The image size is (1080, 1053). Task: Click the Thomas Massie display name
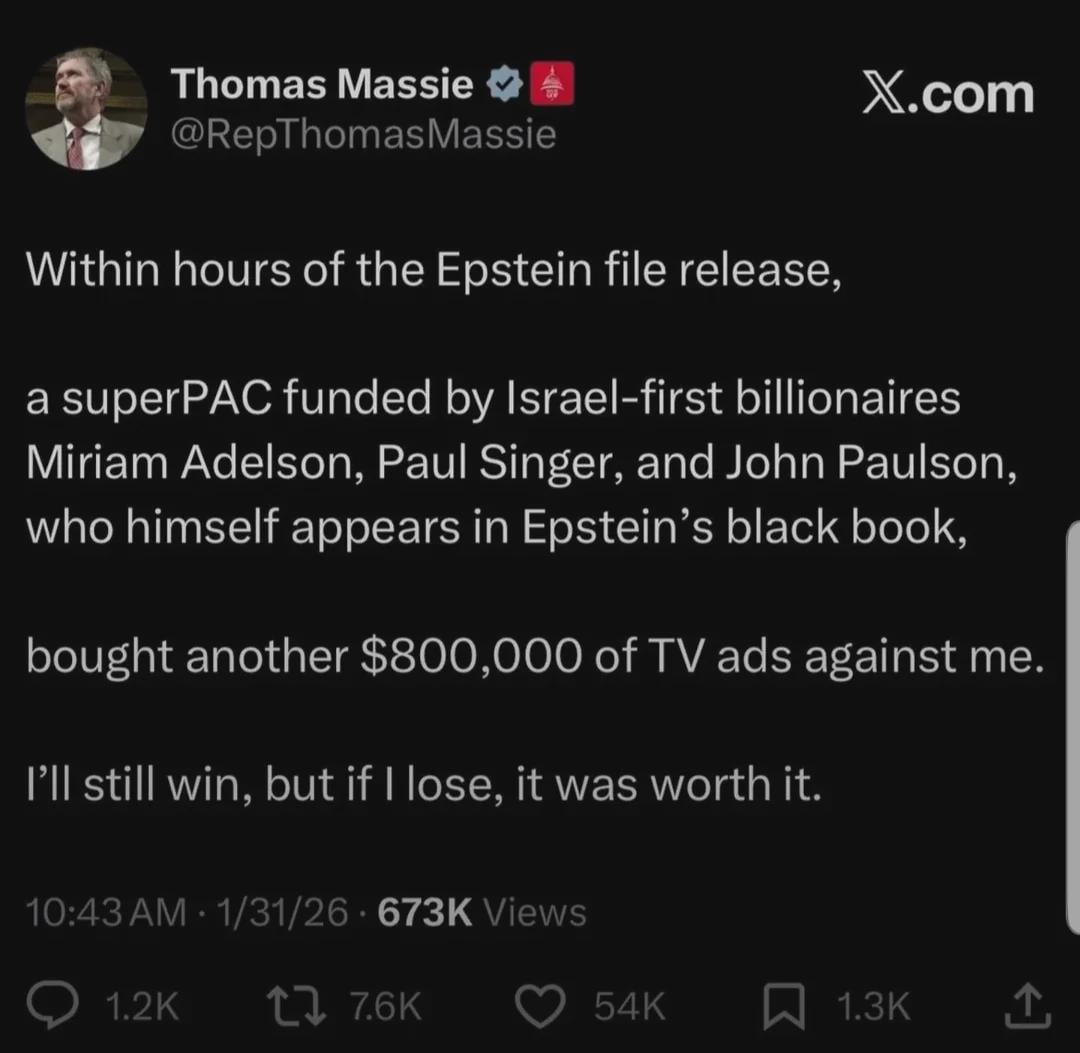322,85
